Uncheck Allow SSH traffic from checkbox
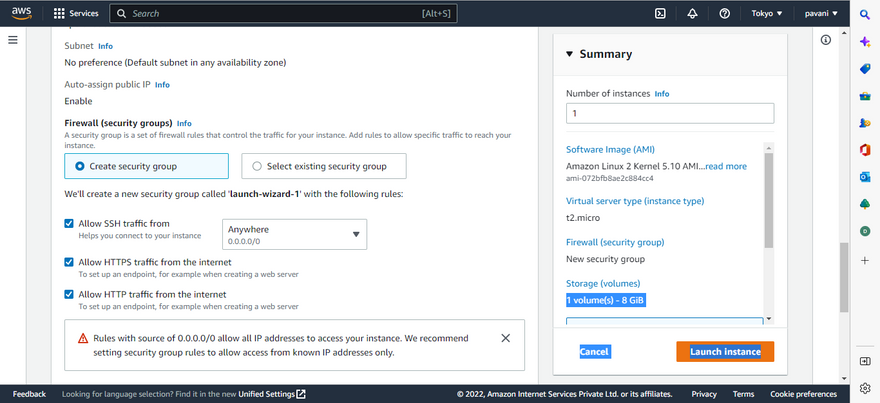Image resolution: width=880 pixels, height=403 pixels. [69, 224]
